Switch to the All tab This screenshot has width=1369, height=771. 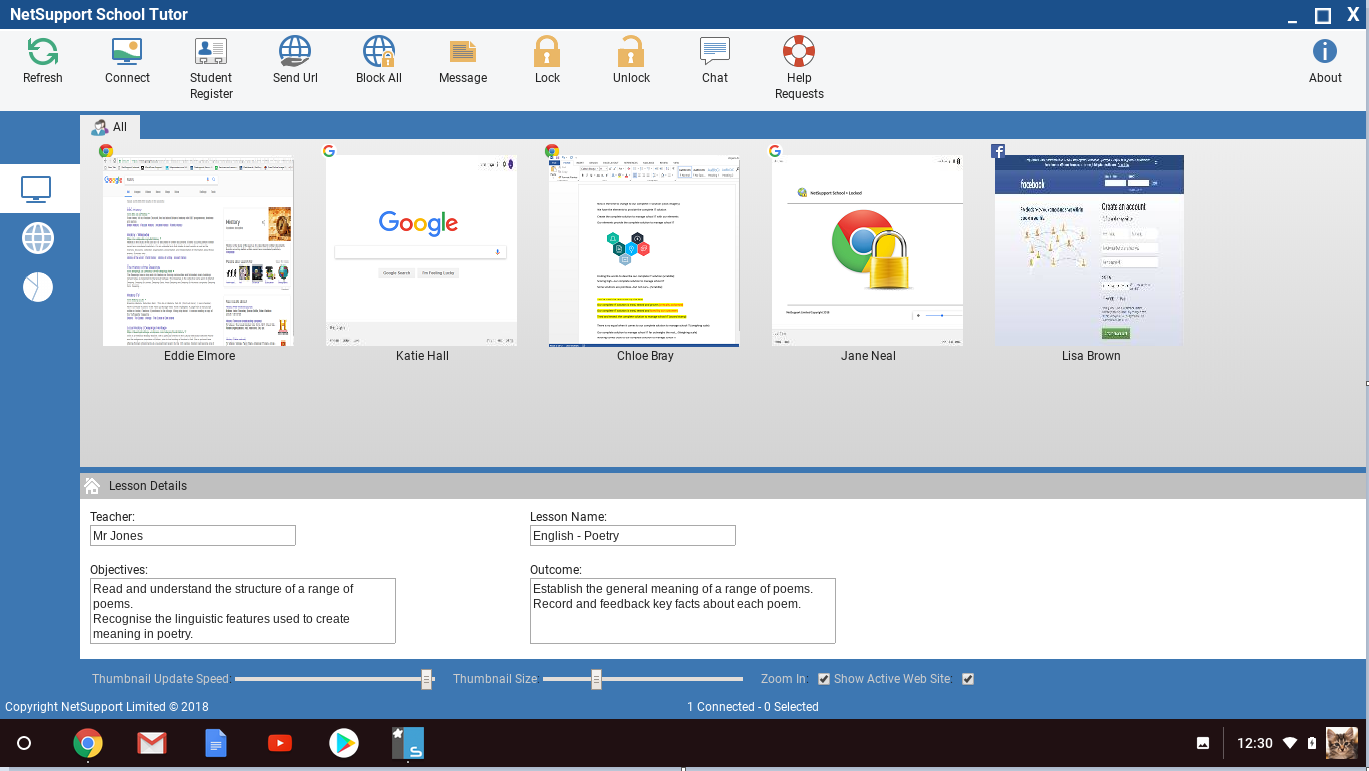pyautogui.click(x=110, y=127)
